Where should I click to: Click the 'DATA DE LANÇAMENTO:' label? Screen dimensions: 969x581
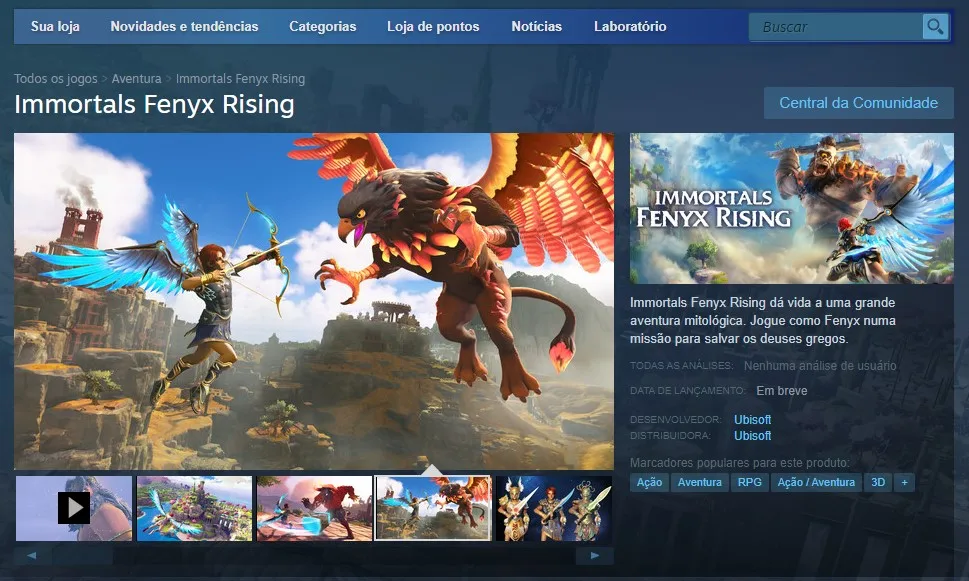688,391
